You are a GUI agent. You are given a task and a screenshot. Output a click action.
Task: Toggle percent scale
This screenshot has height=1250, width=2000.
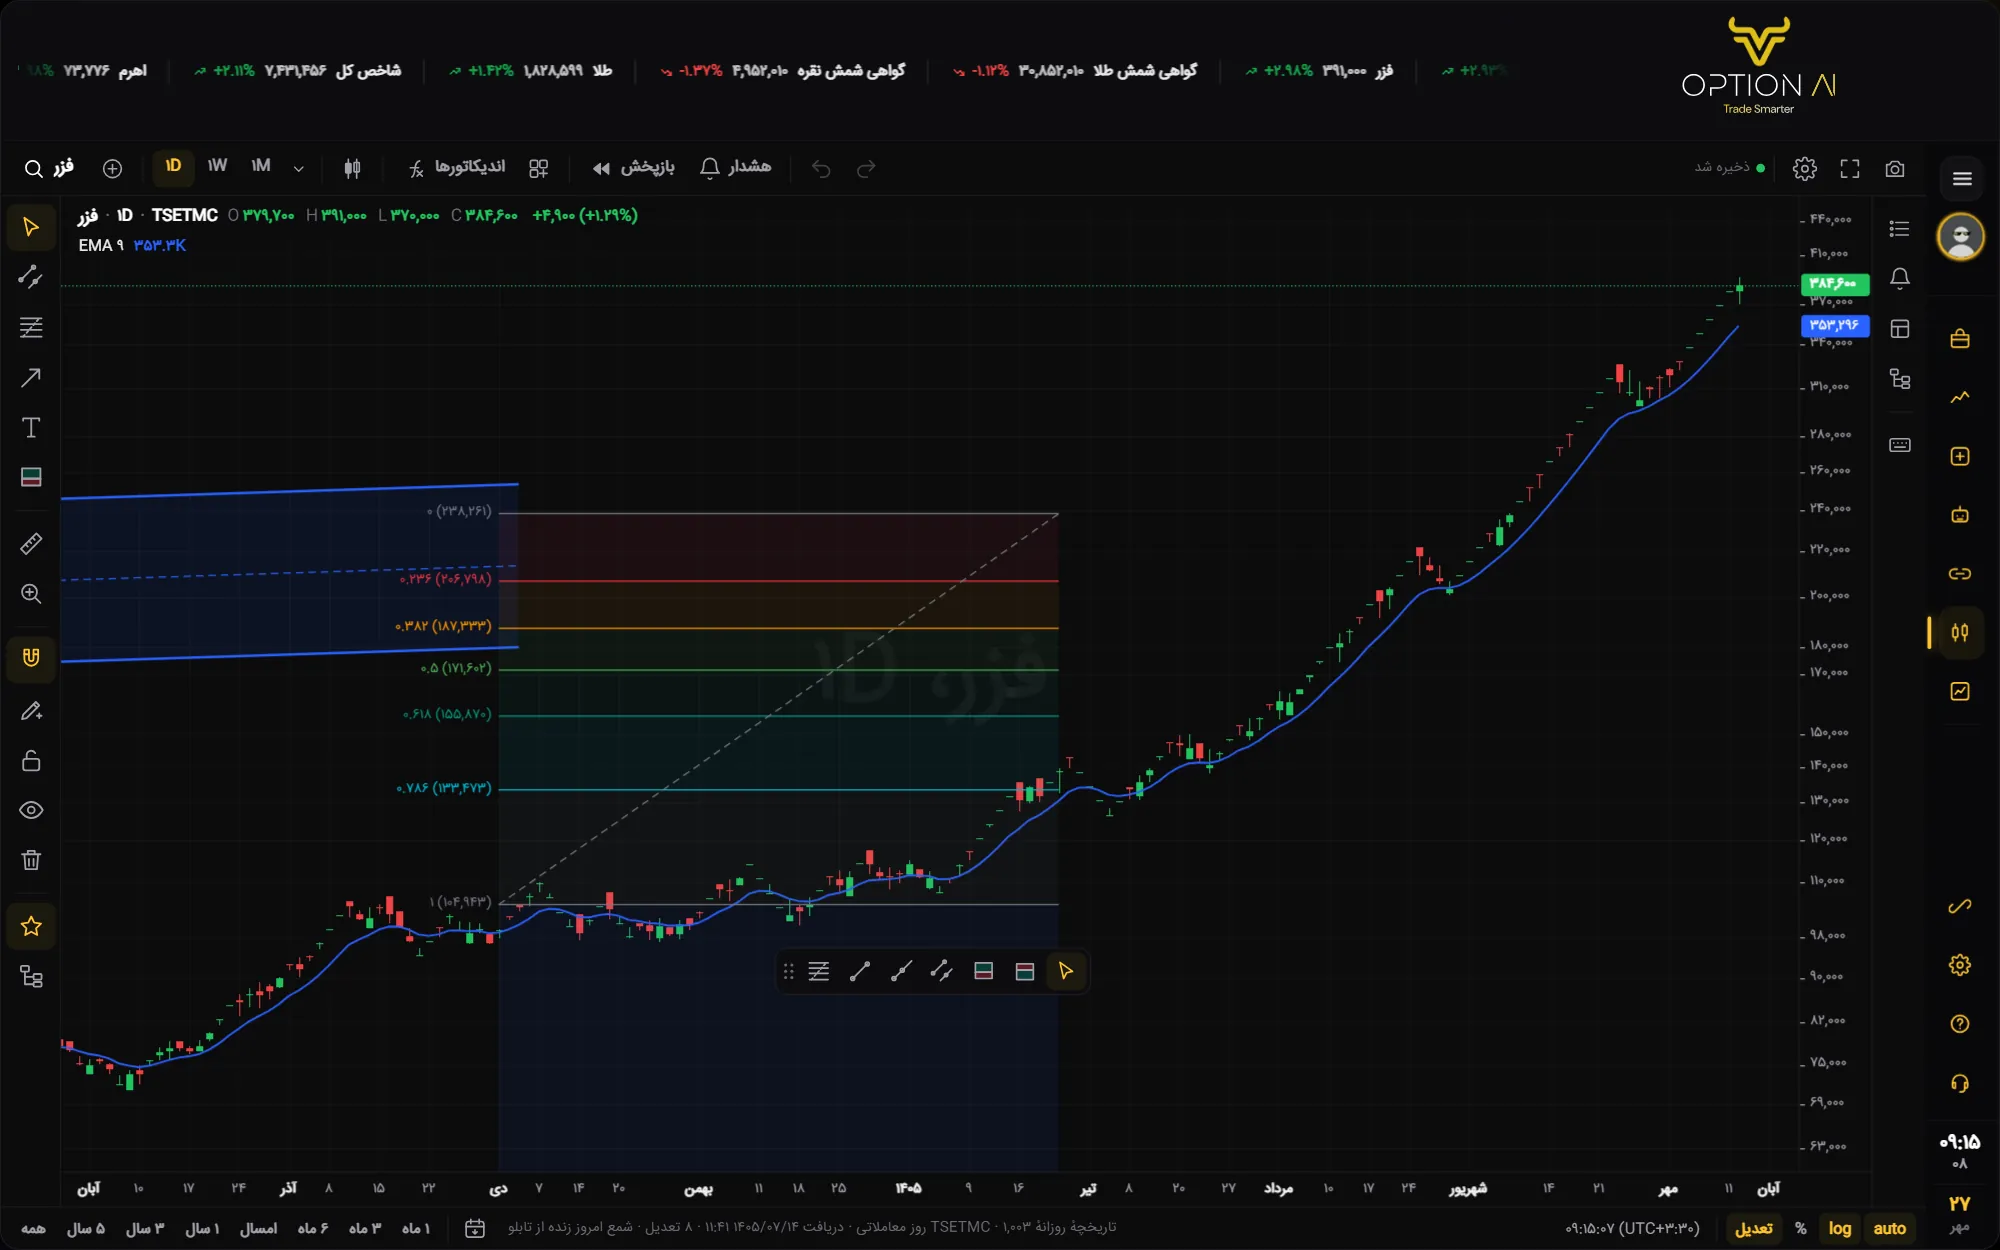[x=1801, y=1228]
